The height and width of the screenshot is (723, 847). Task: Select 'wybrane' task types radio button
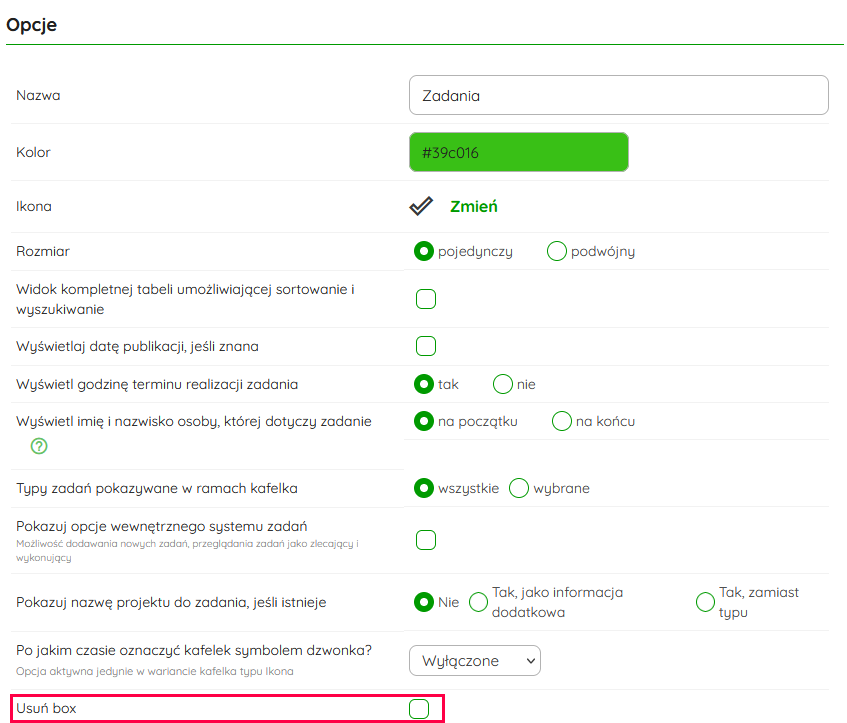click(x=519, y=488)
